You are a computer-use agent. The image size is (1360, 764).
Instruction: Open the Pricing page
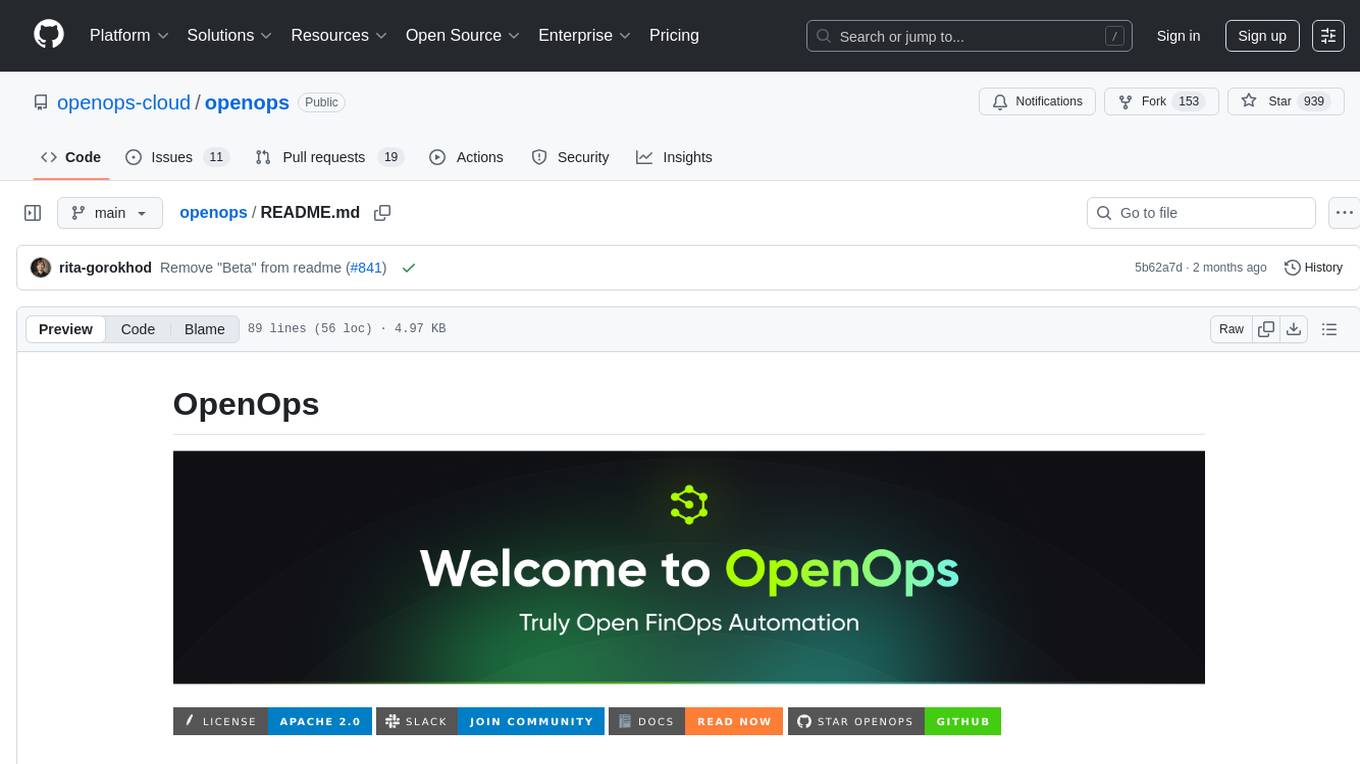pos(674,35)
